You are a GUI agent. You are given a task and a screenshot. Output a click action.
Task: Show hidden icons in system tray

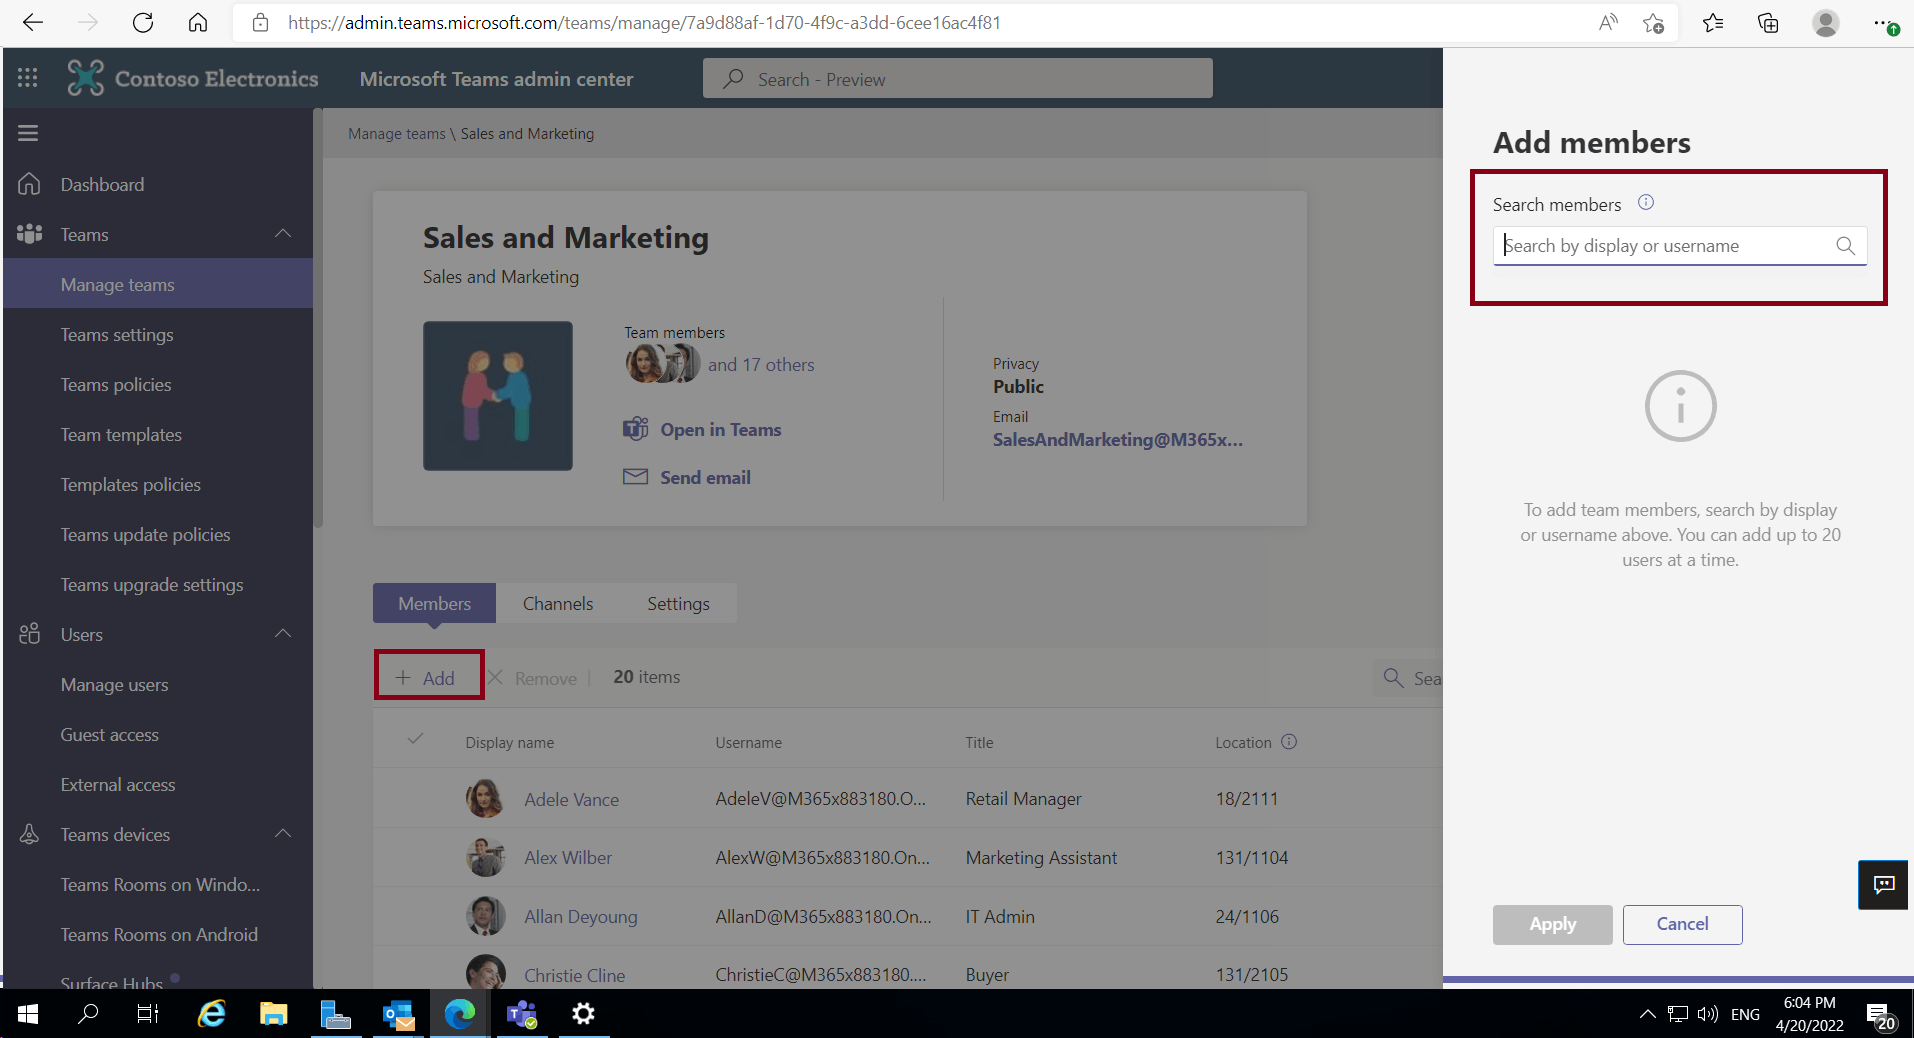coord(1647,1014)
